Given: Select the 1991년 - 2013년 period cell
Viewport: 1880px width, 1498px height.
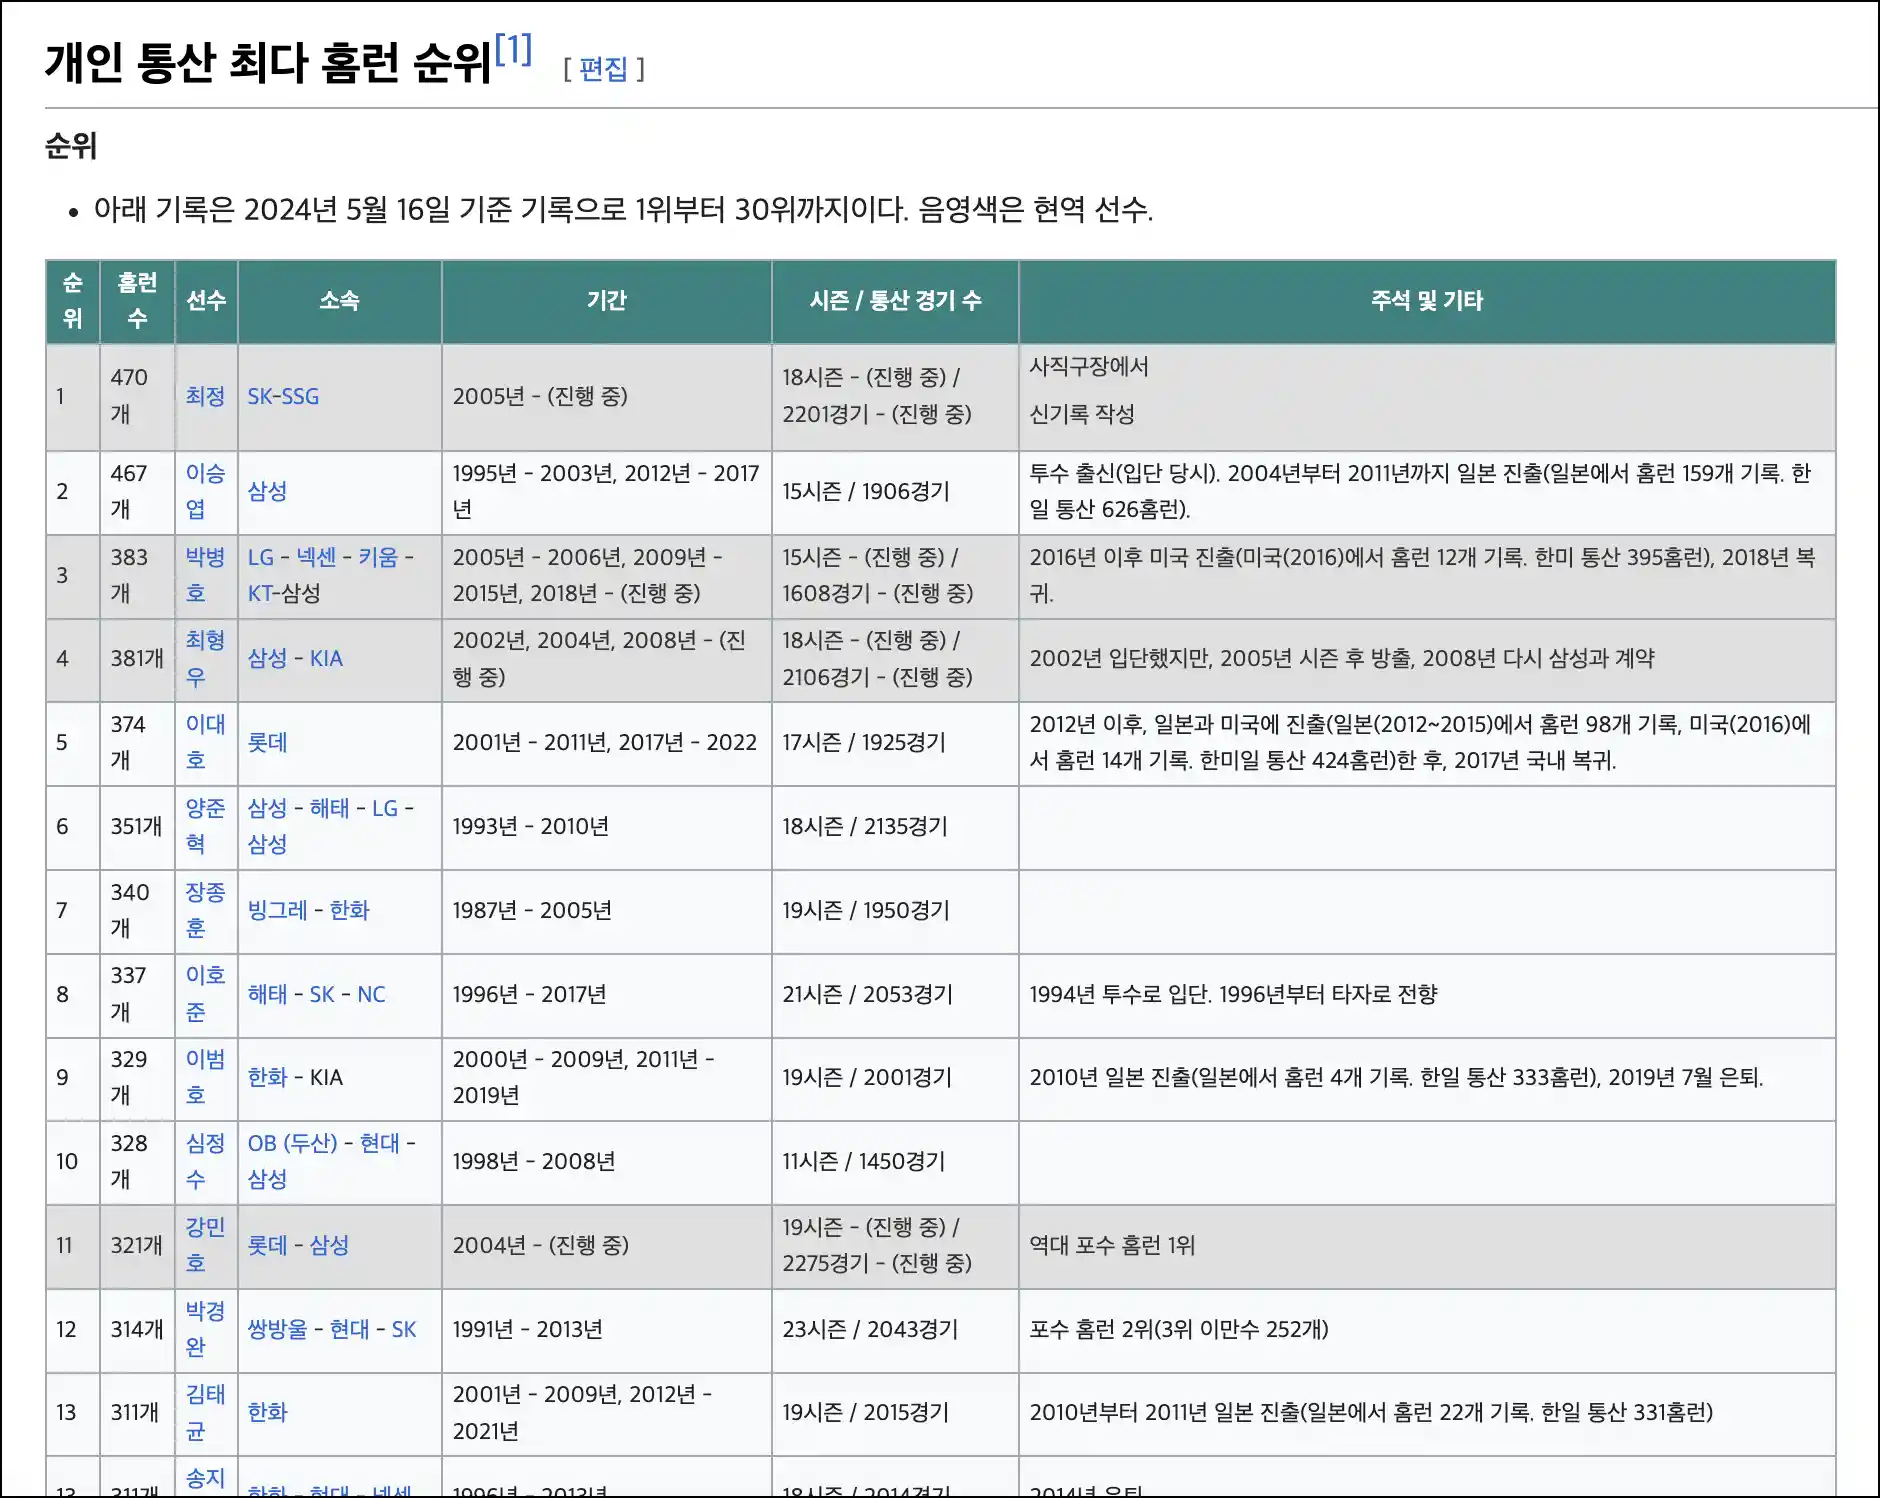Looking at the screenshot, I should [607, 1329].
